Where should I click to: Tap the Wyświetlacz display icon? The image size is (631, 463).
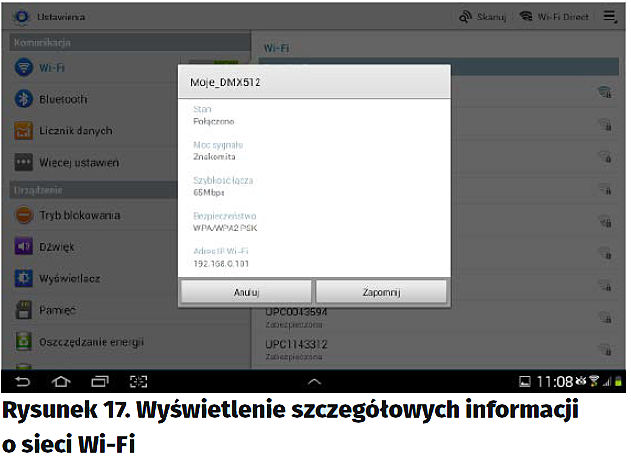point(23,277)
